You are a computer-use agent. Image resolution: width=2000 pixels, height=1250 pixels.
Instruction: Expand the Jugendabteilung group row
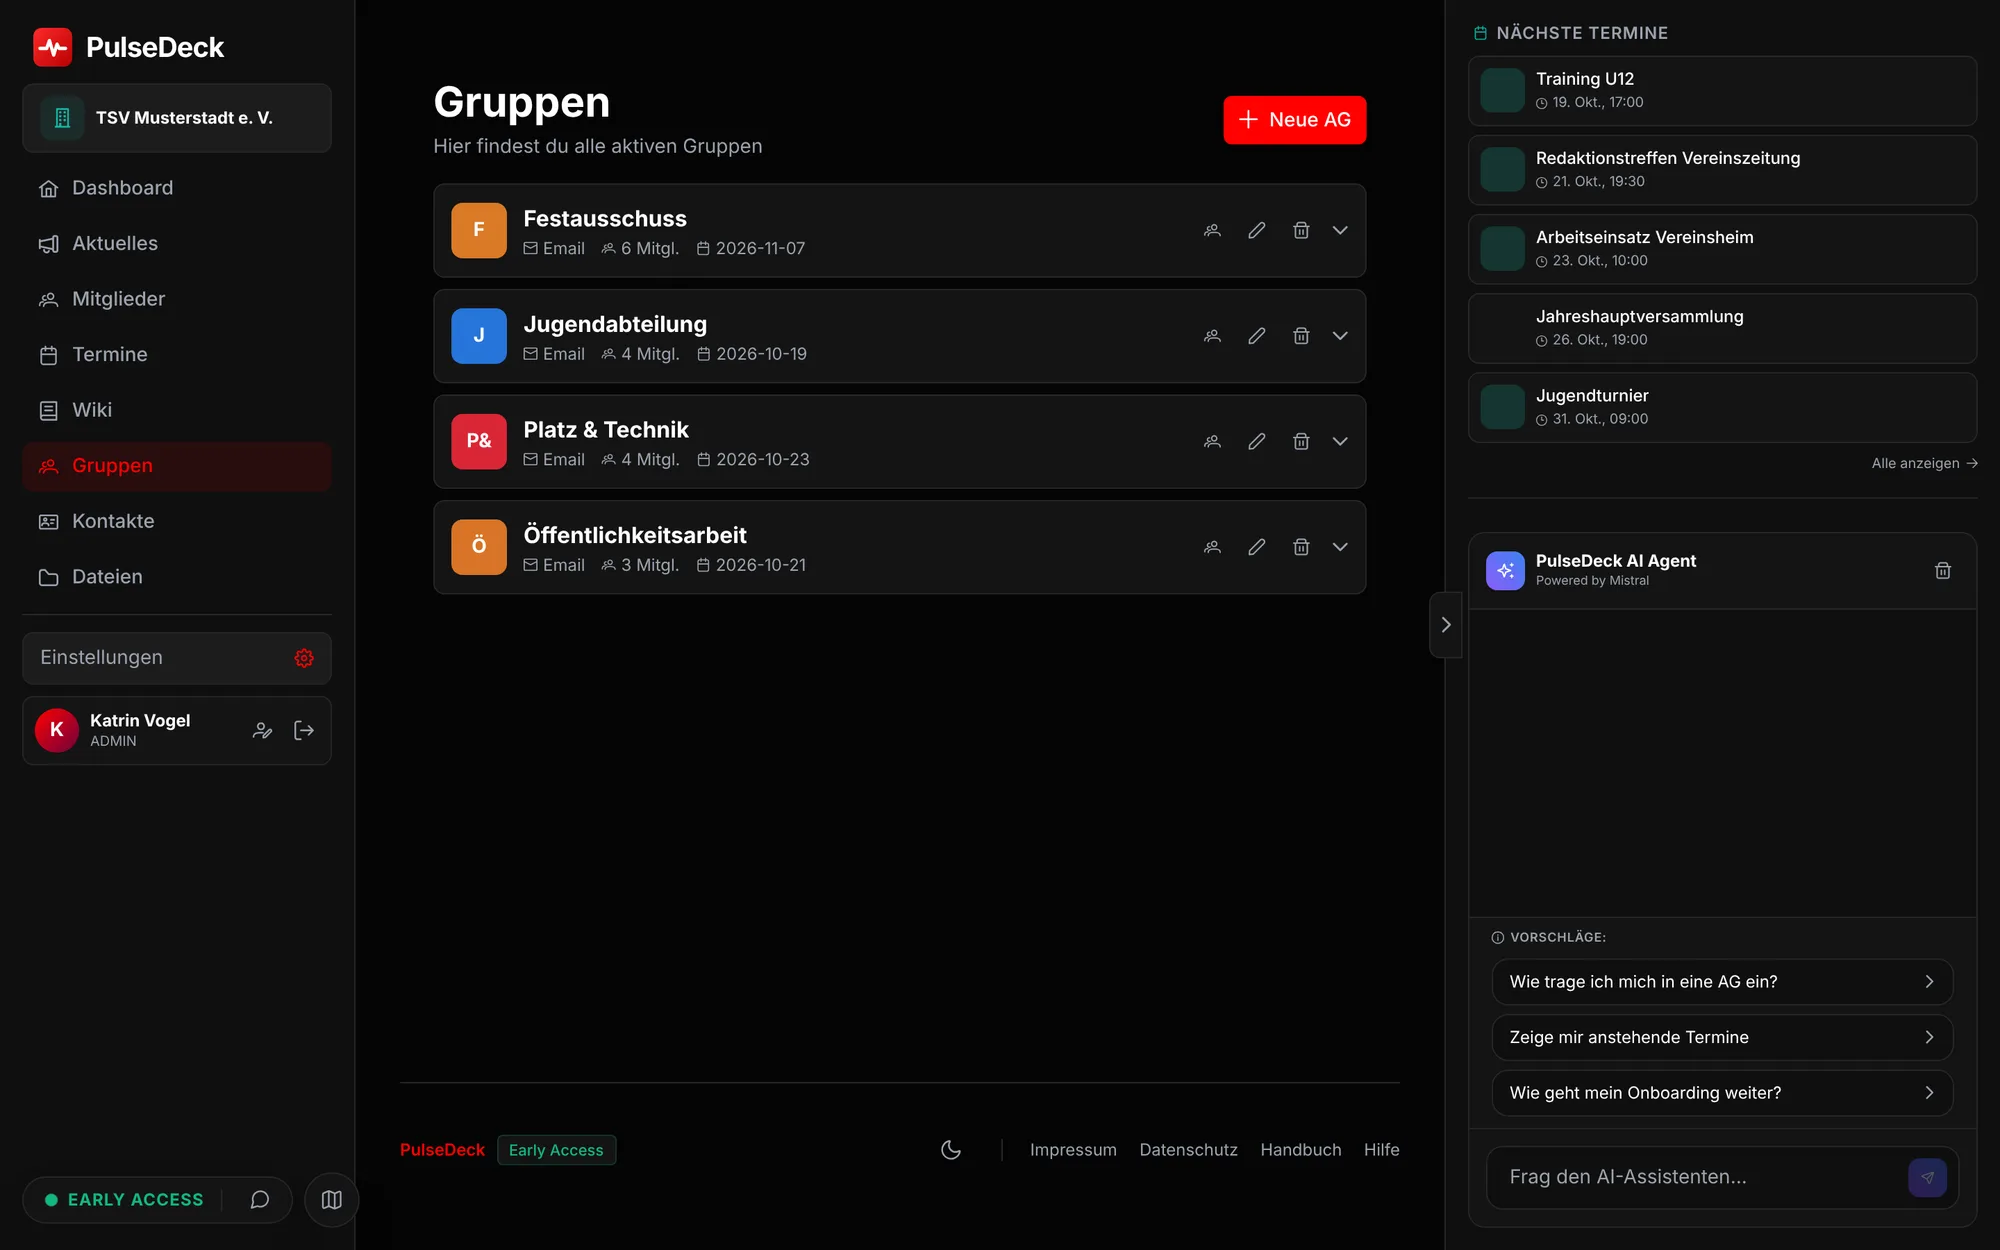[1340, 336]
